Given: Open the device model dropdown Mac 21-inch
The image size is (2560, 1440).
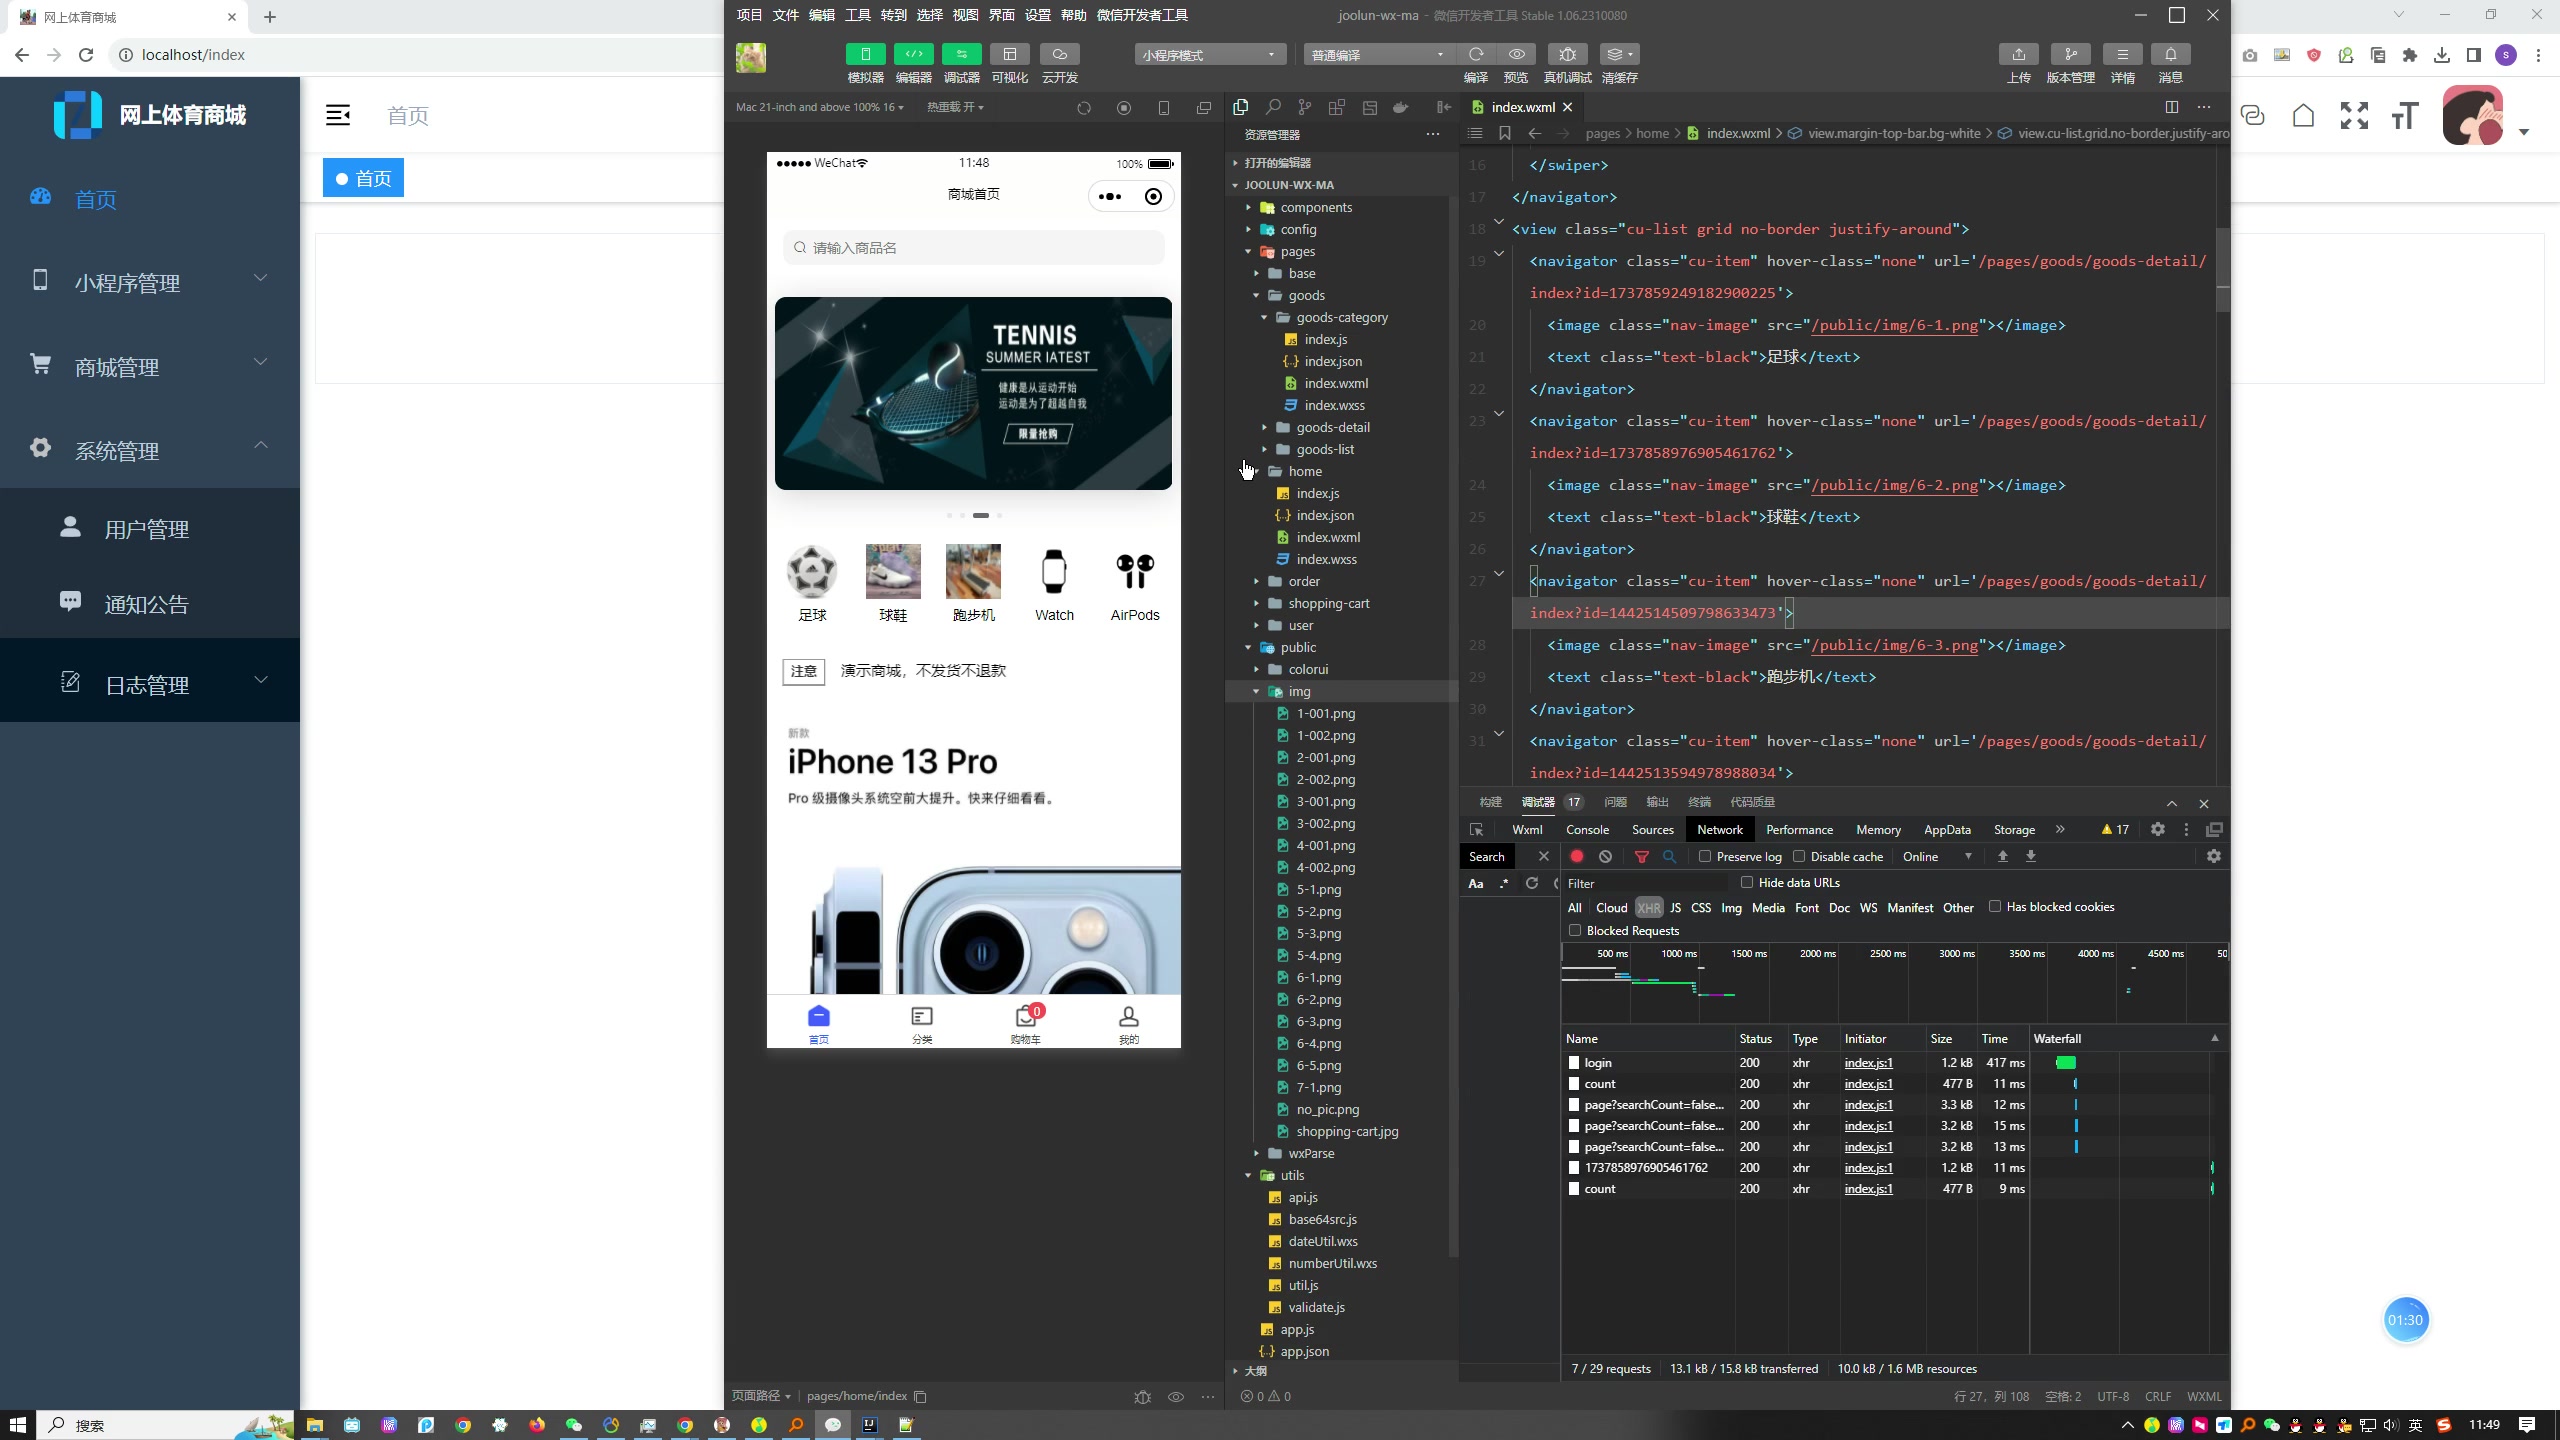Looking at the screenshot, I should pos(820,107).
